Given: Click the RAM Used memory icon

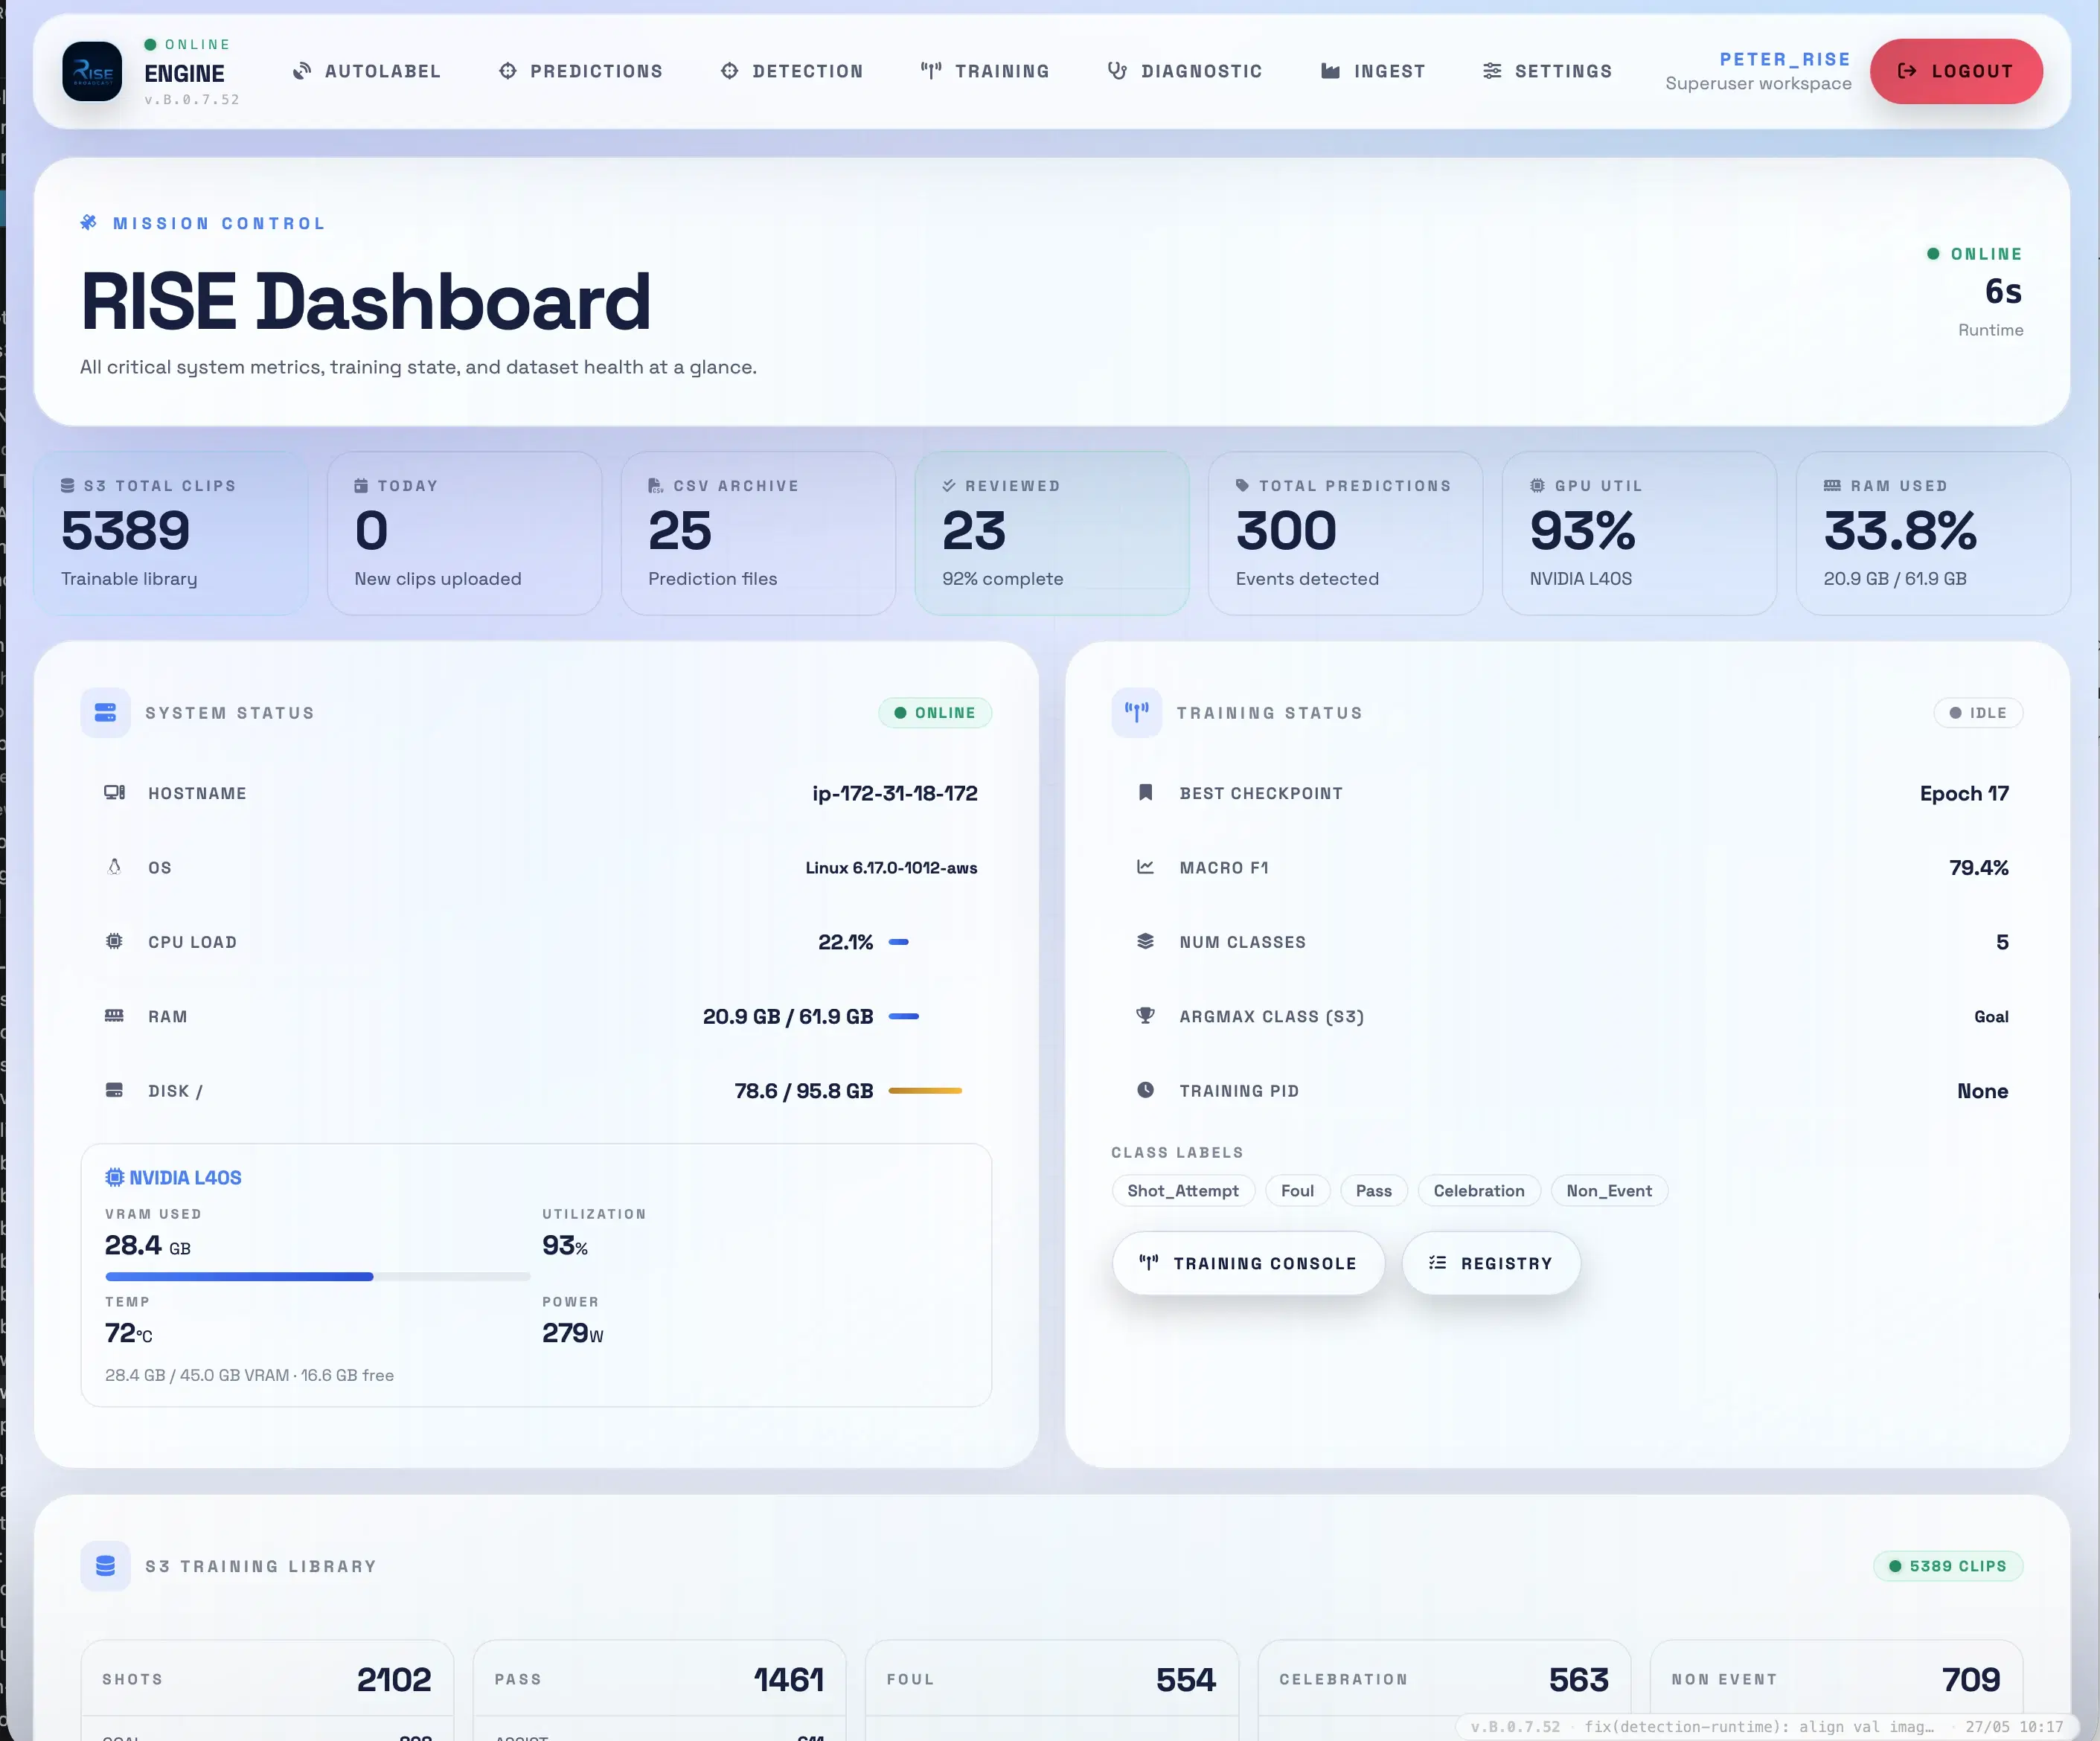Looking at the screenshot, I should pyautogui.click(x=1832, y=485).
